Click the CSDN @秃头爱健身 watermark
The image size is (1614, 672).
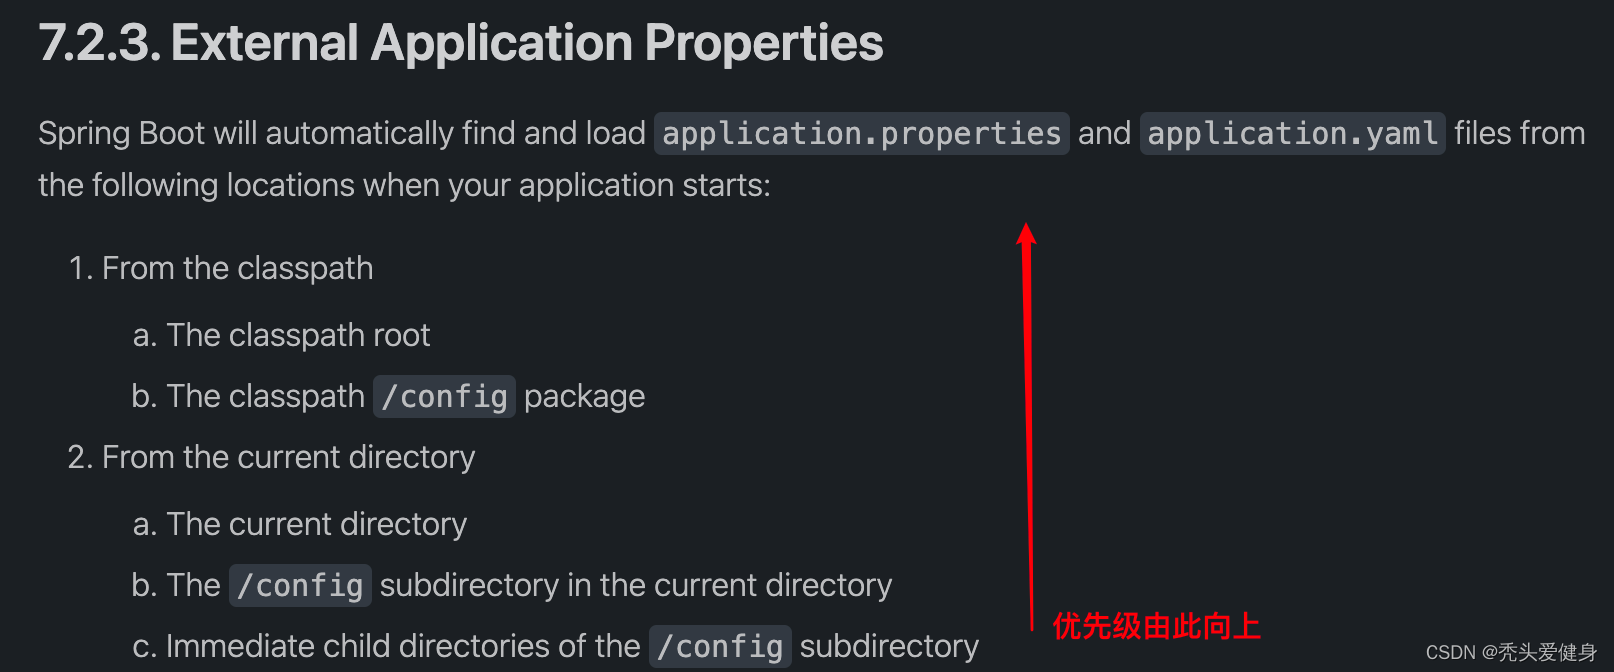[x=1510, y=652]
